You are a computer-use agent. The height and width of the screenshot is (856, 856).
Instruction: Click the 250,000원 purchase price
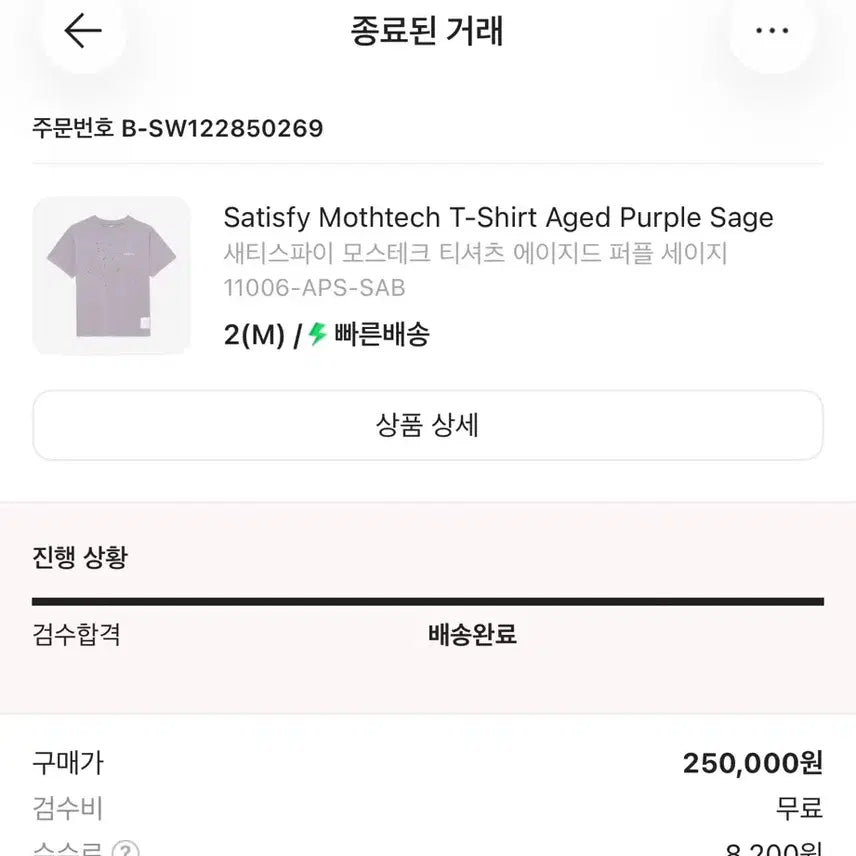tap(752, 763)
